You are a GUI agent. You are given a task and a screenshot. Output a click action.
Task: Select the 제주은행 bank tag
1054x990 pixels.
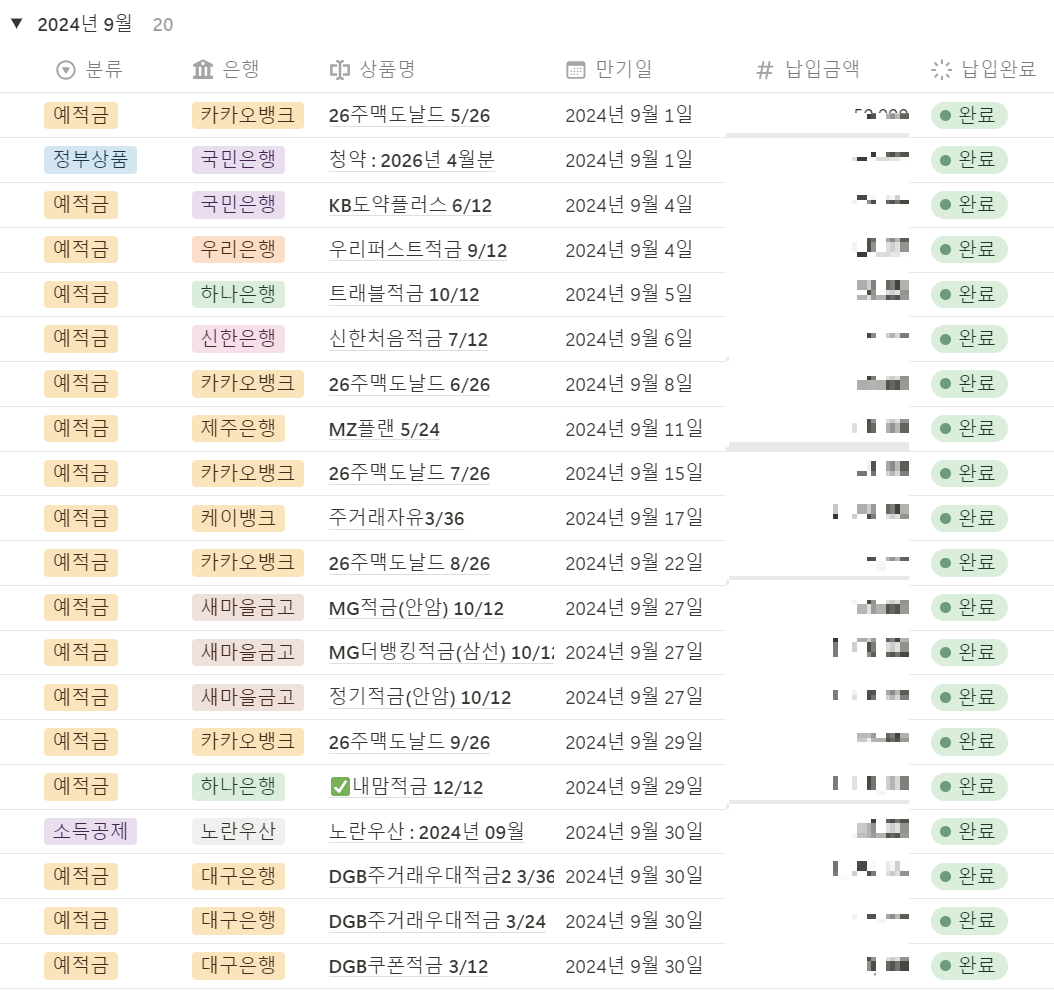coord(238,428)
